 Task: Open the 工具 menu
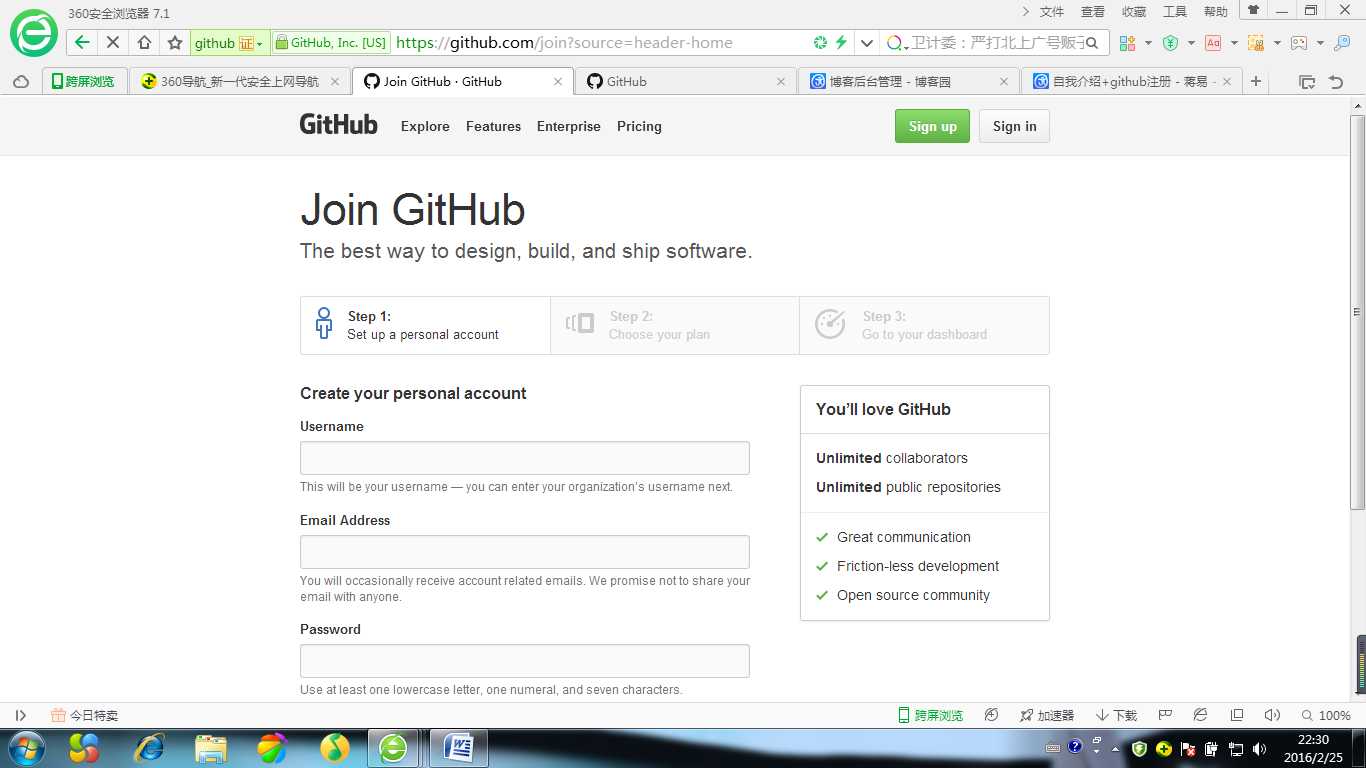point(1175,12)
